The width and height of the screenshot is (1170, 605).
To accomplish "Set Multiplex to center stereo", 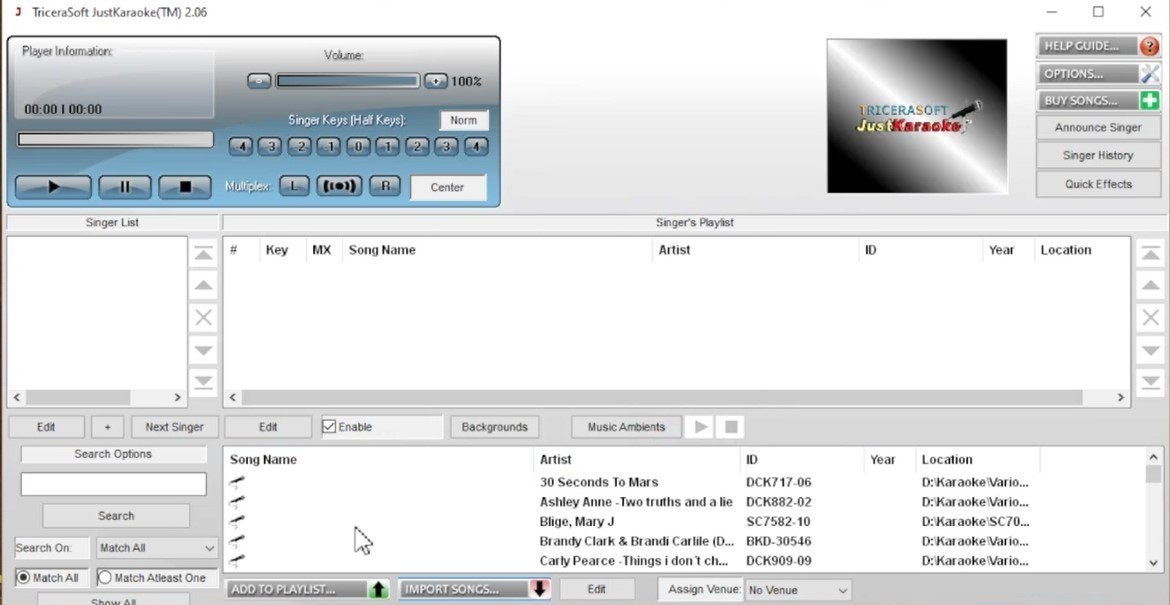I will tap(339, 186).
